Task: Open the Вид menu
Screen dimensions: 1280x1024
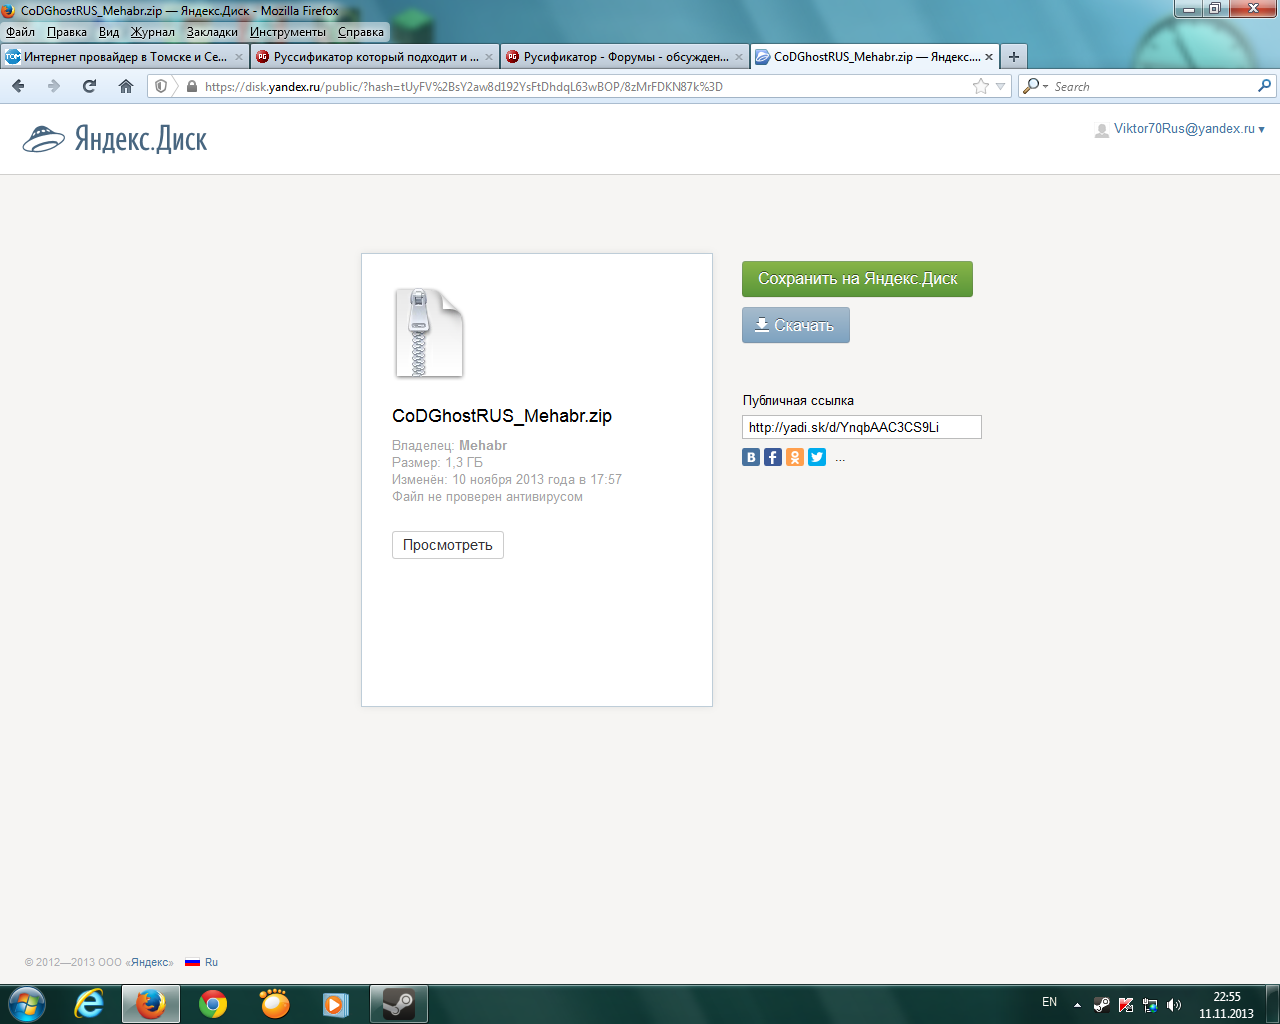Action: click(109, 32)
